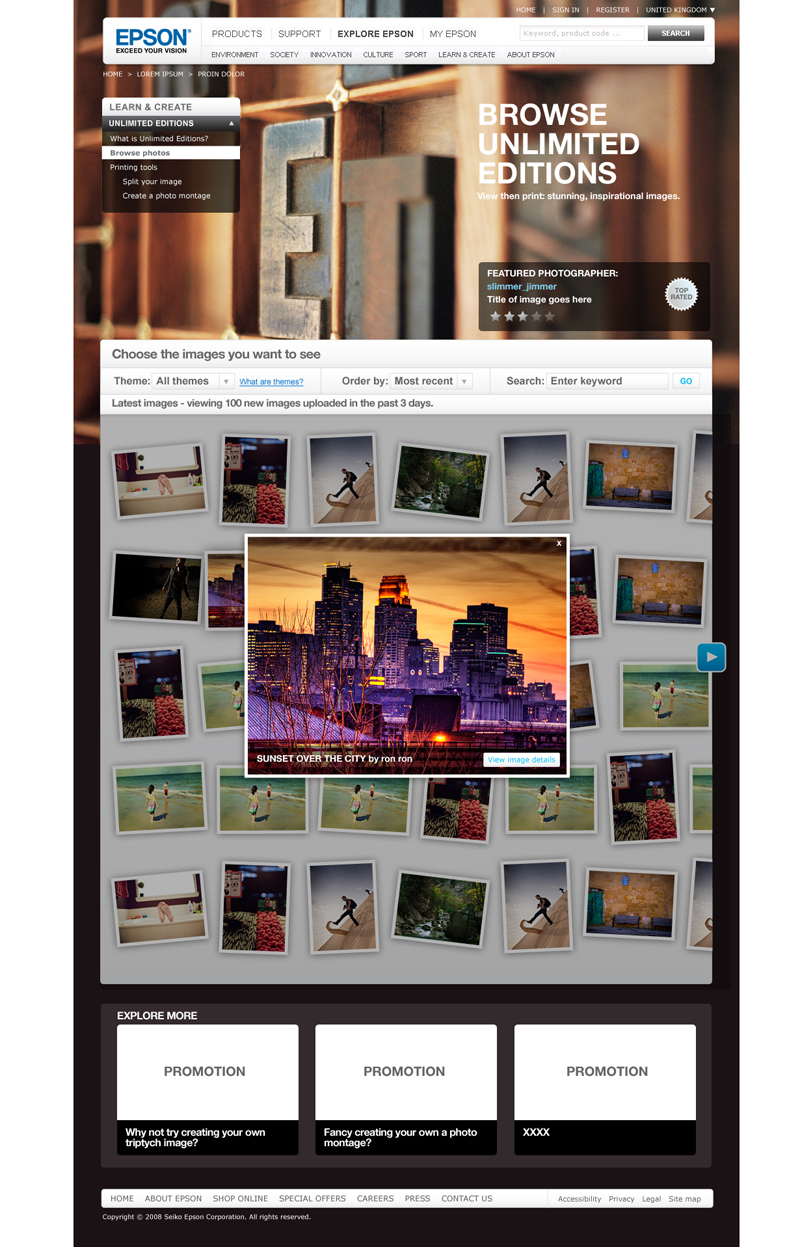Rate the featured image one star
800x1247 pixels.
(494, 316)
